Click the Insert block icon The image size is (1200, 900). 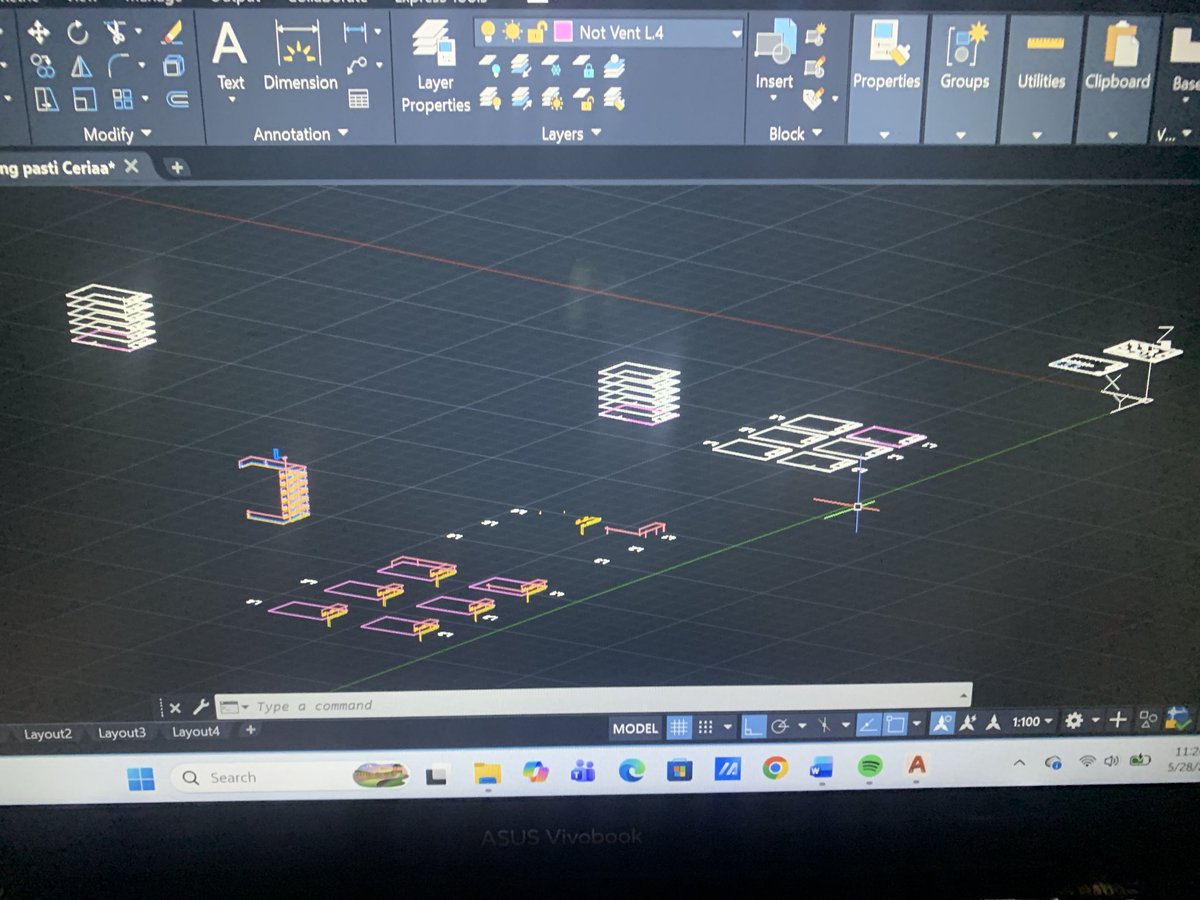(x=773, y=56)
